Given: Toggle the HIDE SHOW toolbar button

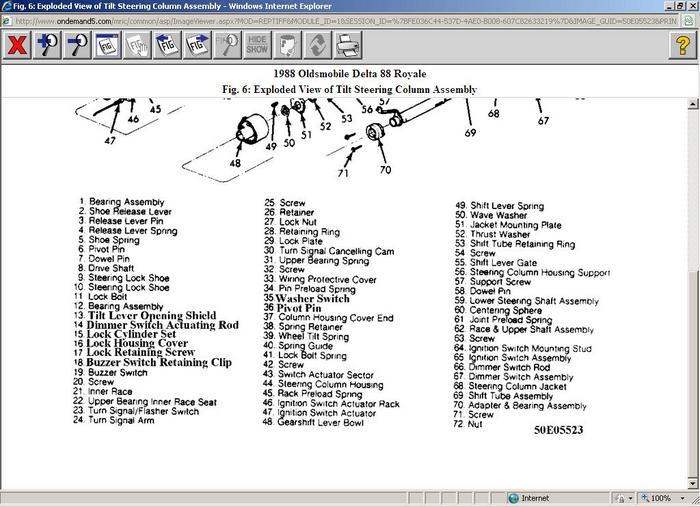Looking at the screenshot, I should (257, 45).
